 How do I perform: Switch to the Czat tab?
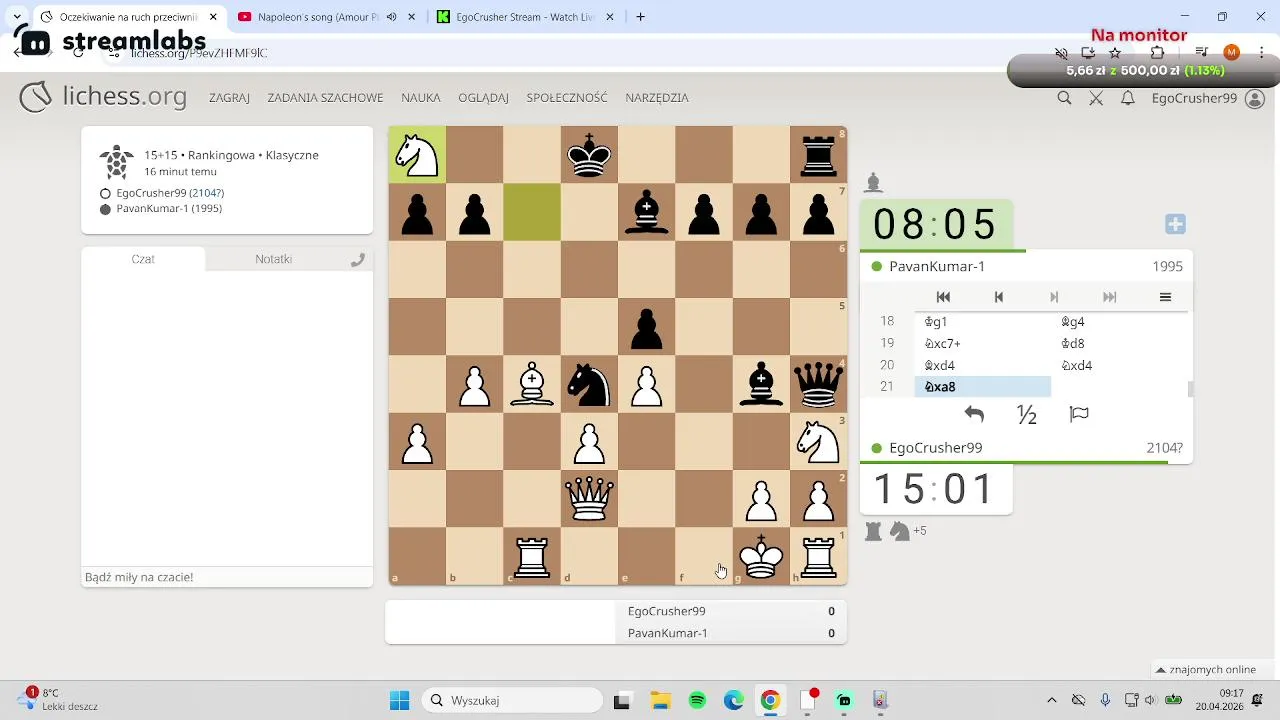143,259
